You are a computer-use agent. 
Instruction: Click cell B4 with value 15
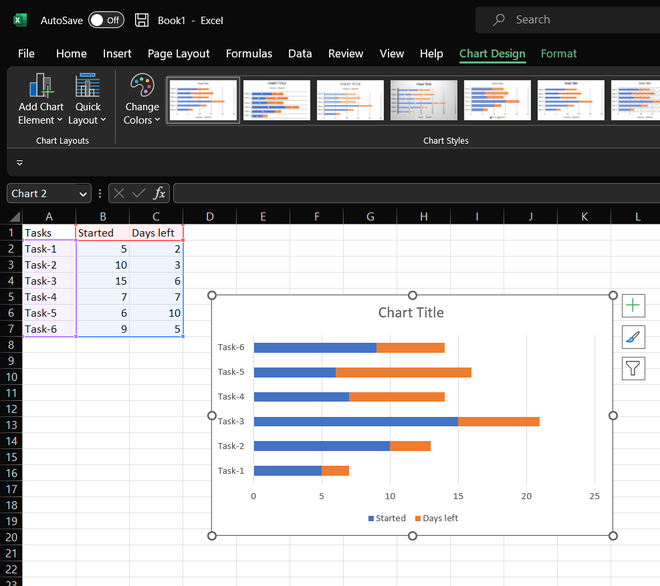point(103,281)
